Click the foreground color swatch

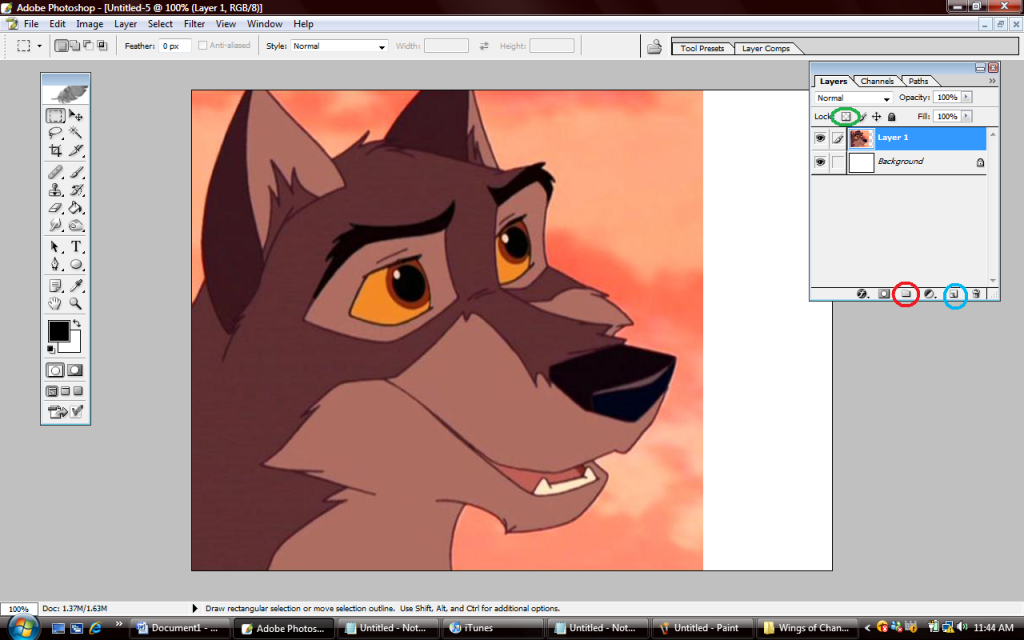pyautogui.click(x=58, y=332)
